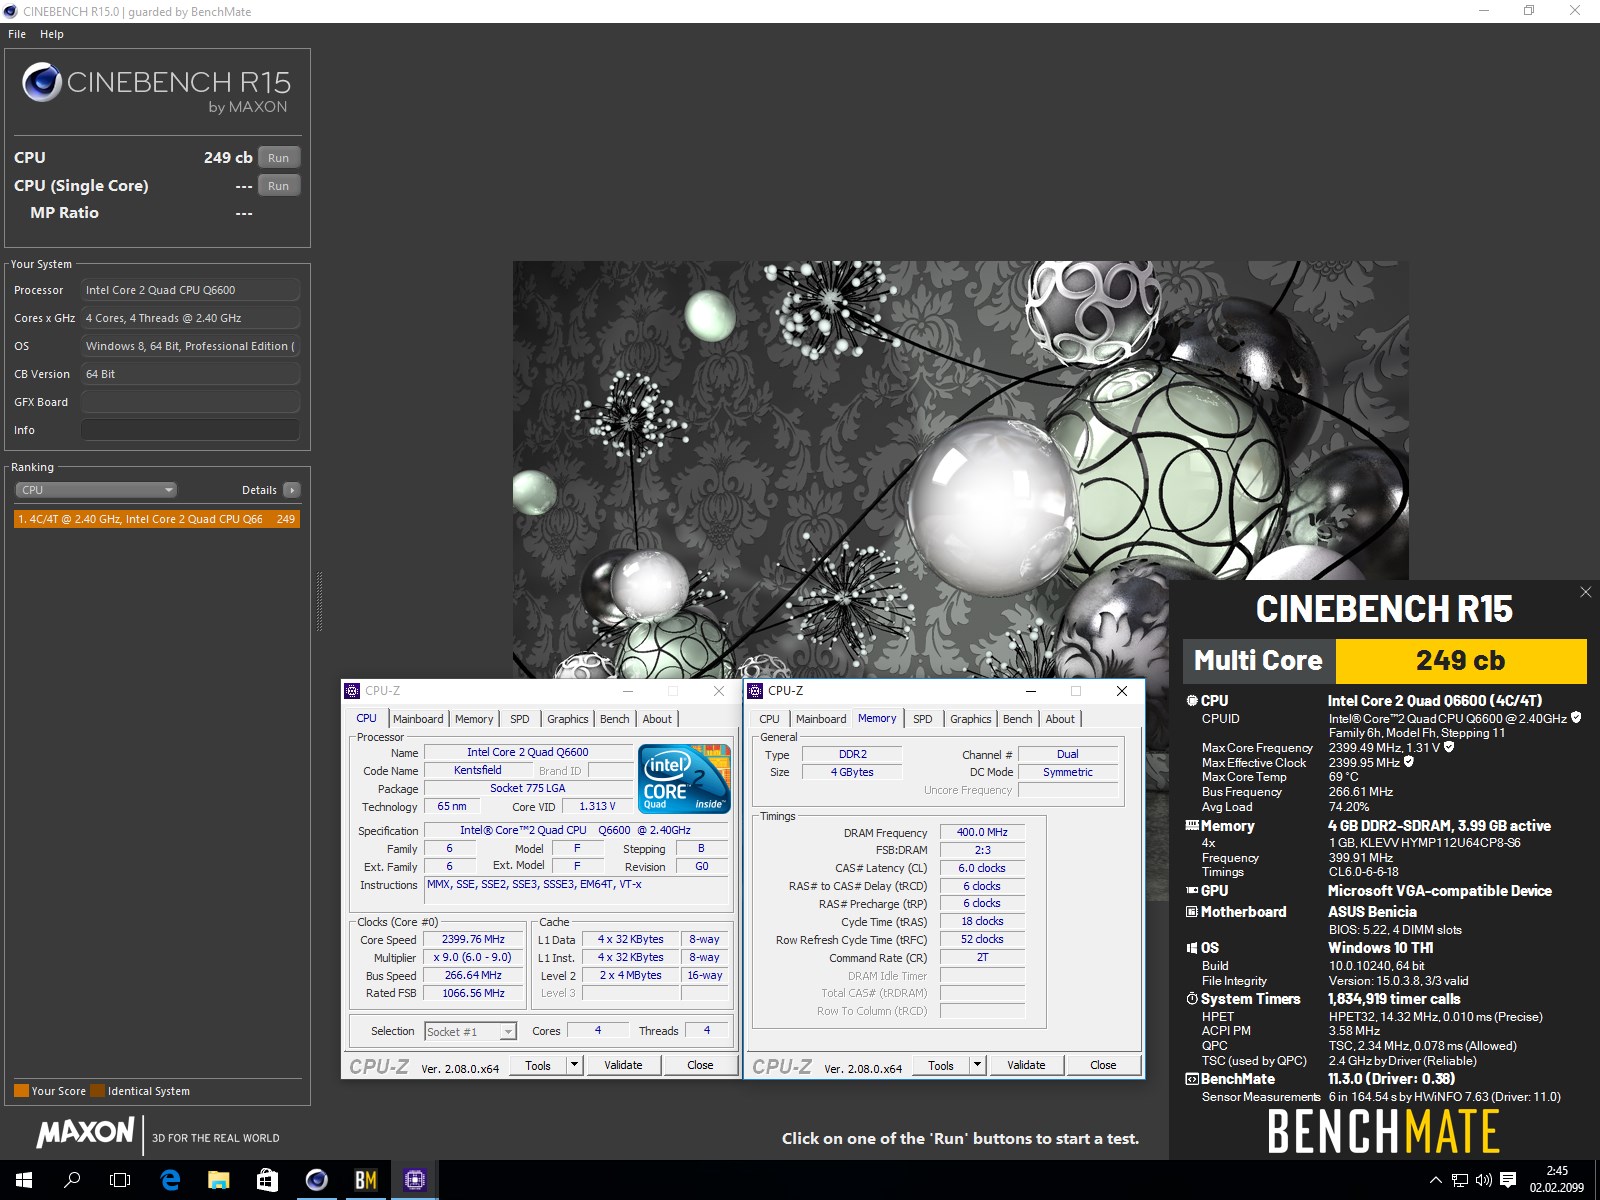Open SPD tab in left CPU-Z
The image size is (1600, 1200).
[x=520, y=719]
